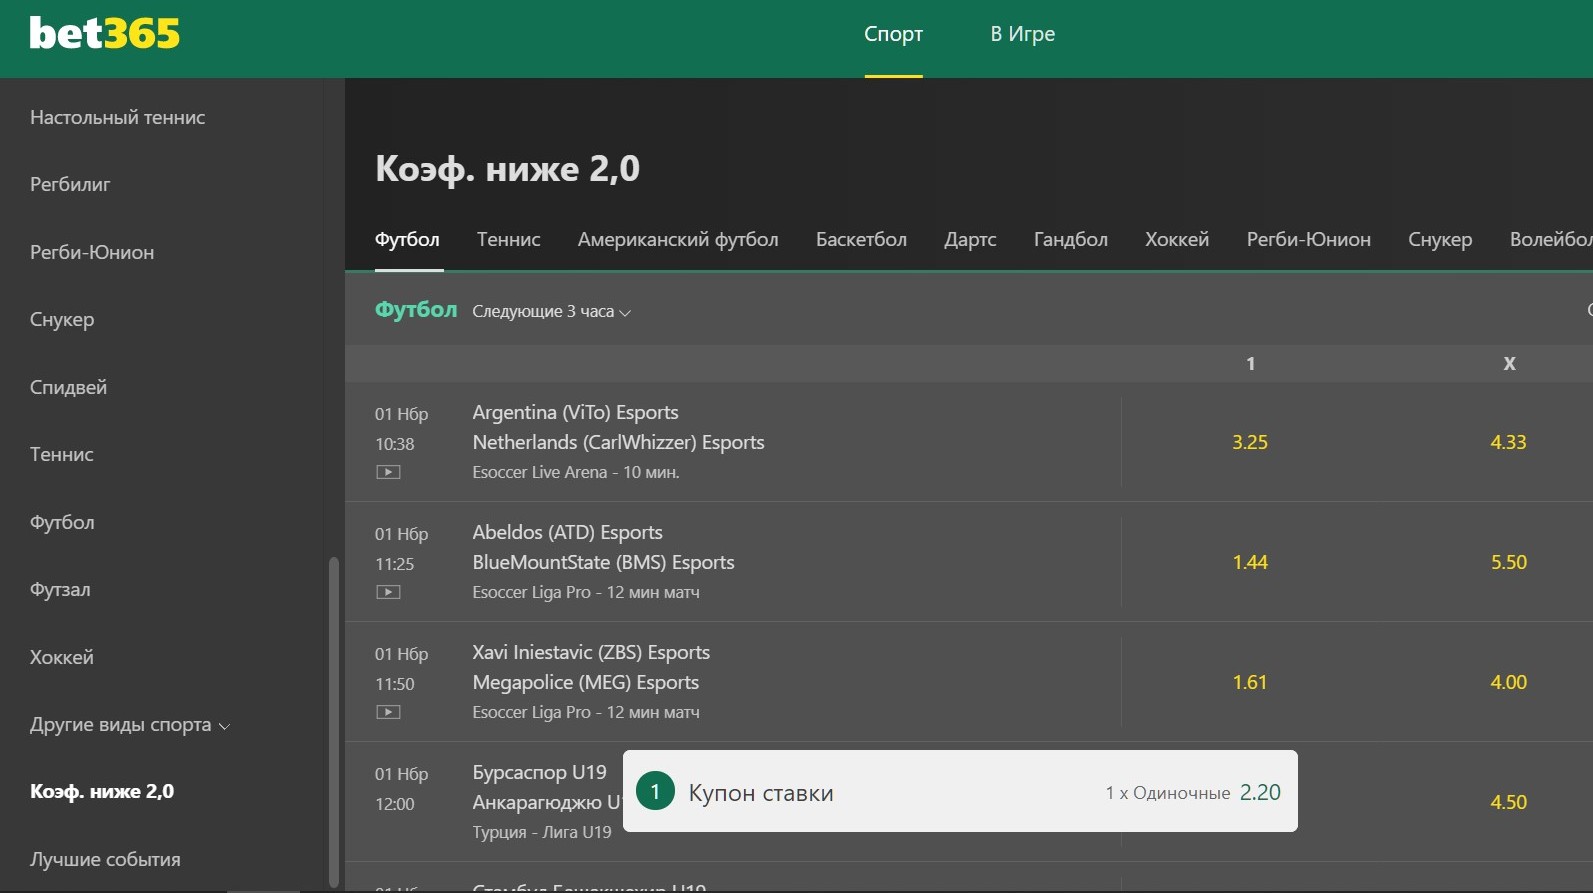Click the sidebar vertical scrollbar
The image size is (1593, 893).
[334, 722]
